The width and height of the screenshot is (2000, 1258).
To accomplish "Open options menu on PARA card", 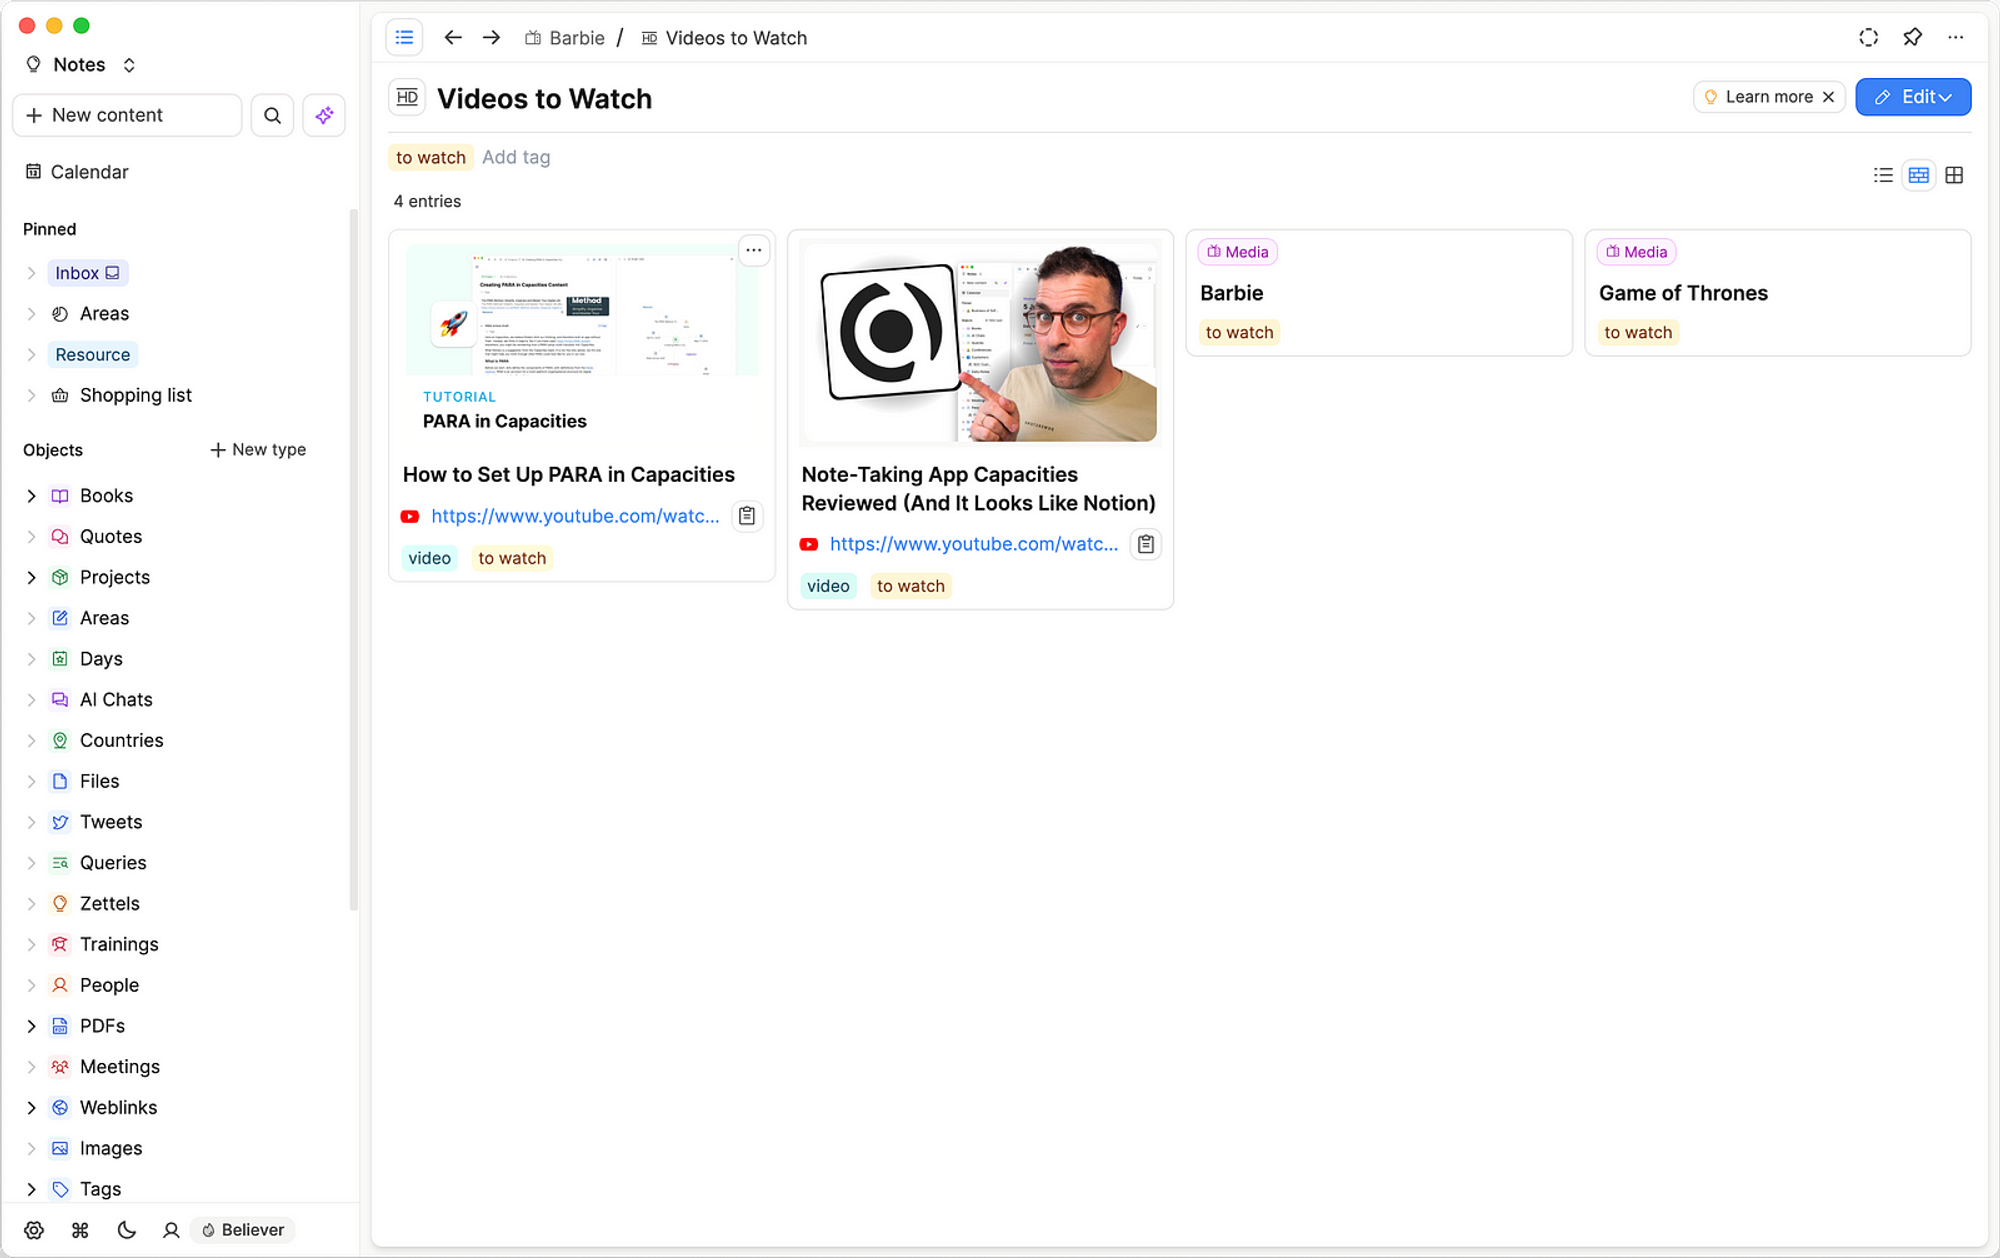I will 754,251.
